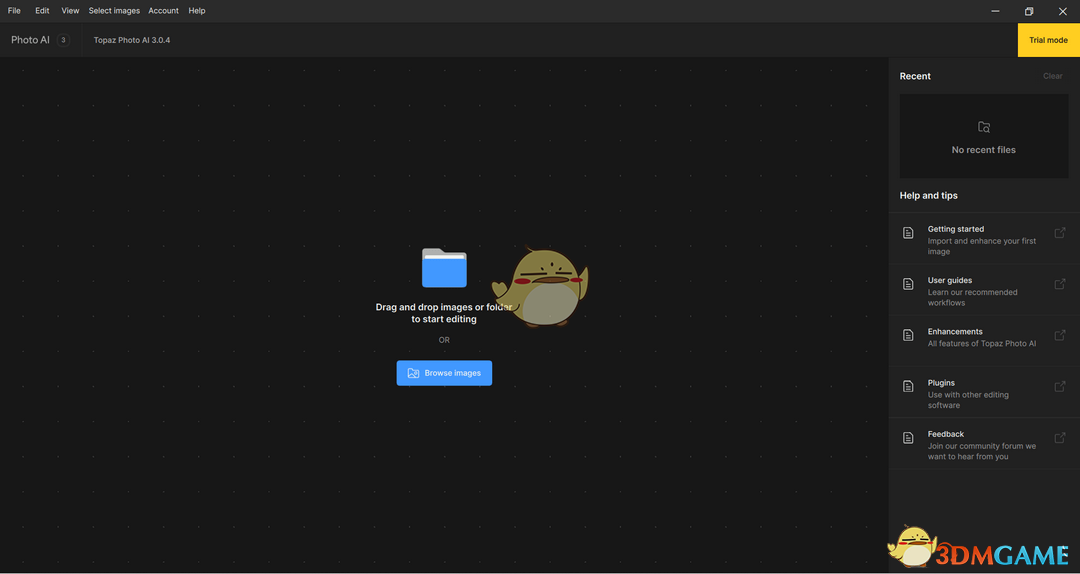Open the Edit menu
The height and width of the screenshot is (574, 1080).
(x=42, y=11)
